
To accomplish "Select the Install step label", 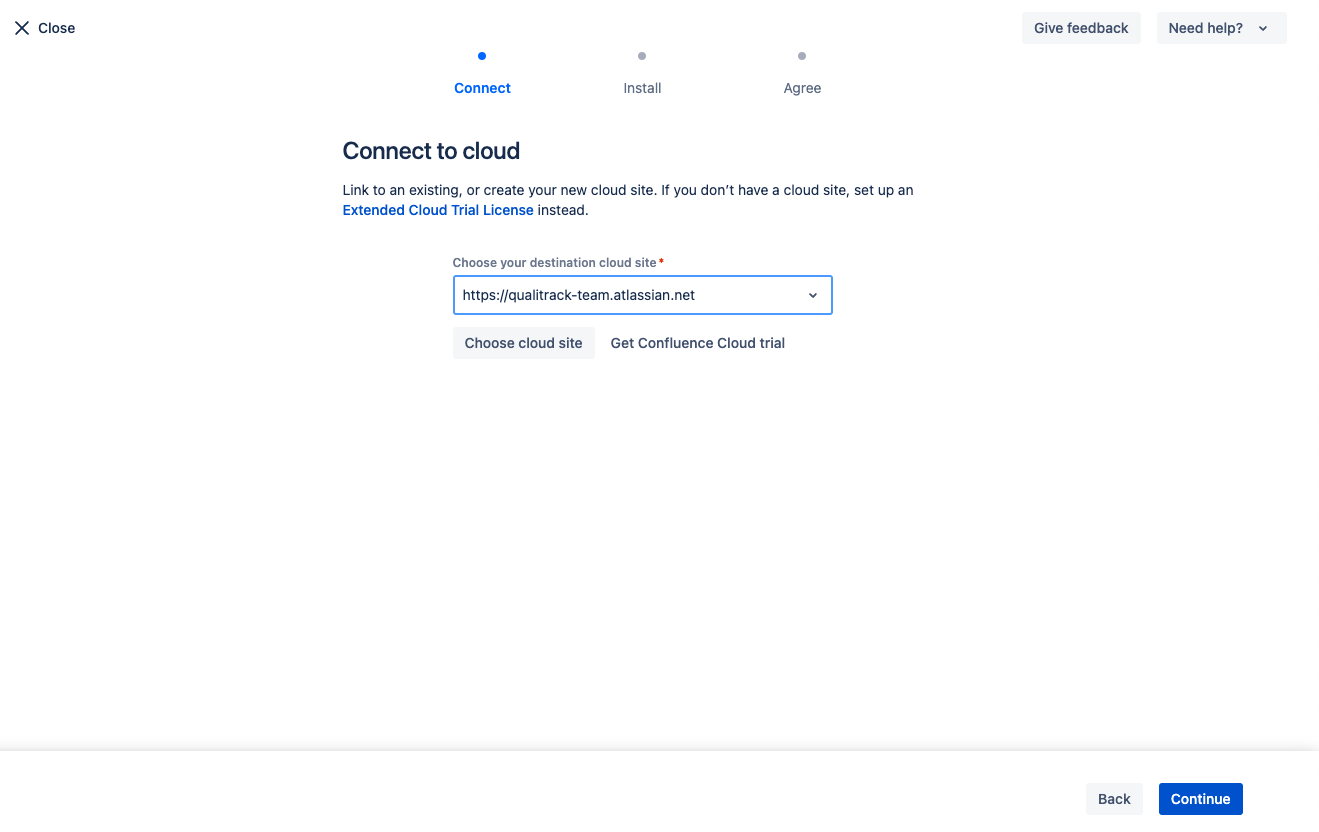I will click(641, 88).
